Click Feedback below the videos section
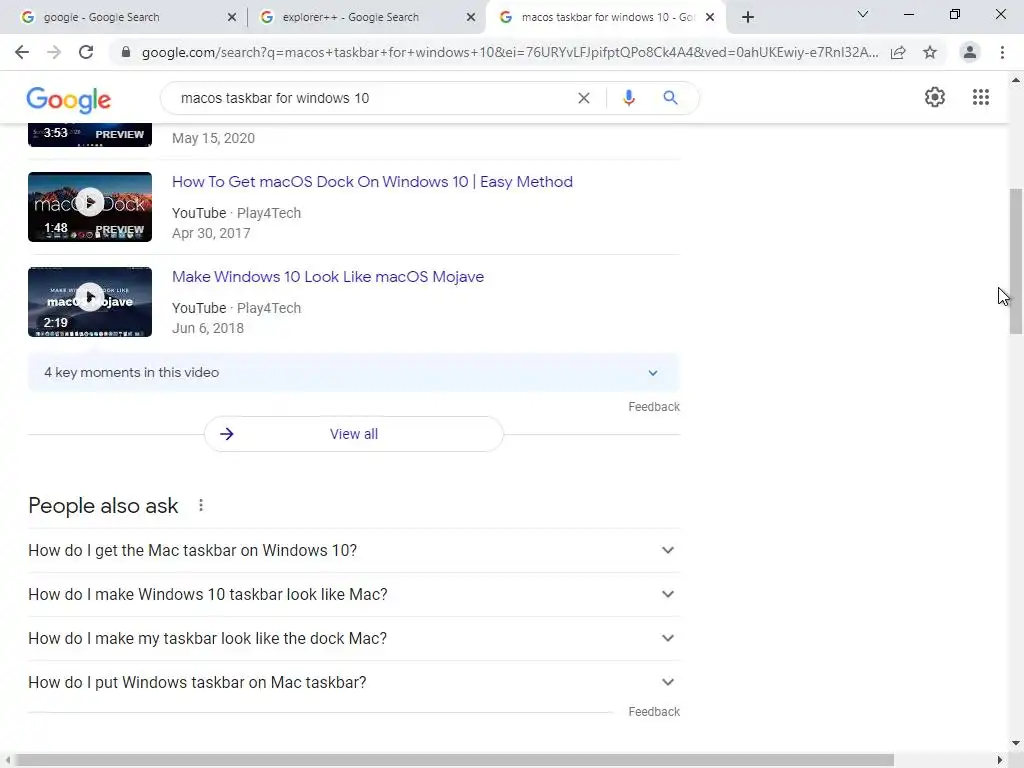This screenshot has height=768, width=1024. point(654,407)
